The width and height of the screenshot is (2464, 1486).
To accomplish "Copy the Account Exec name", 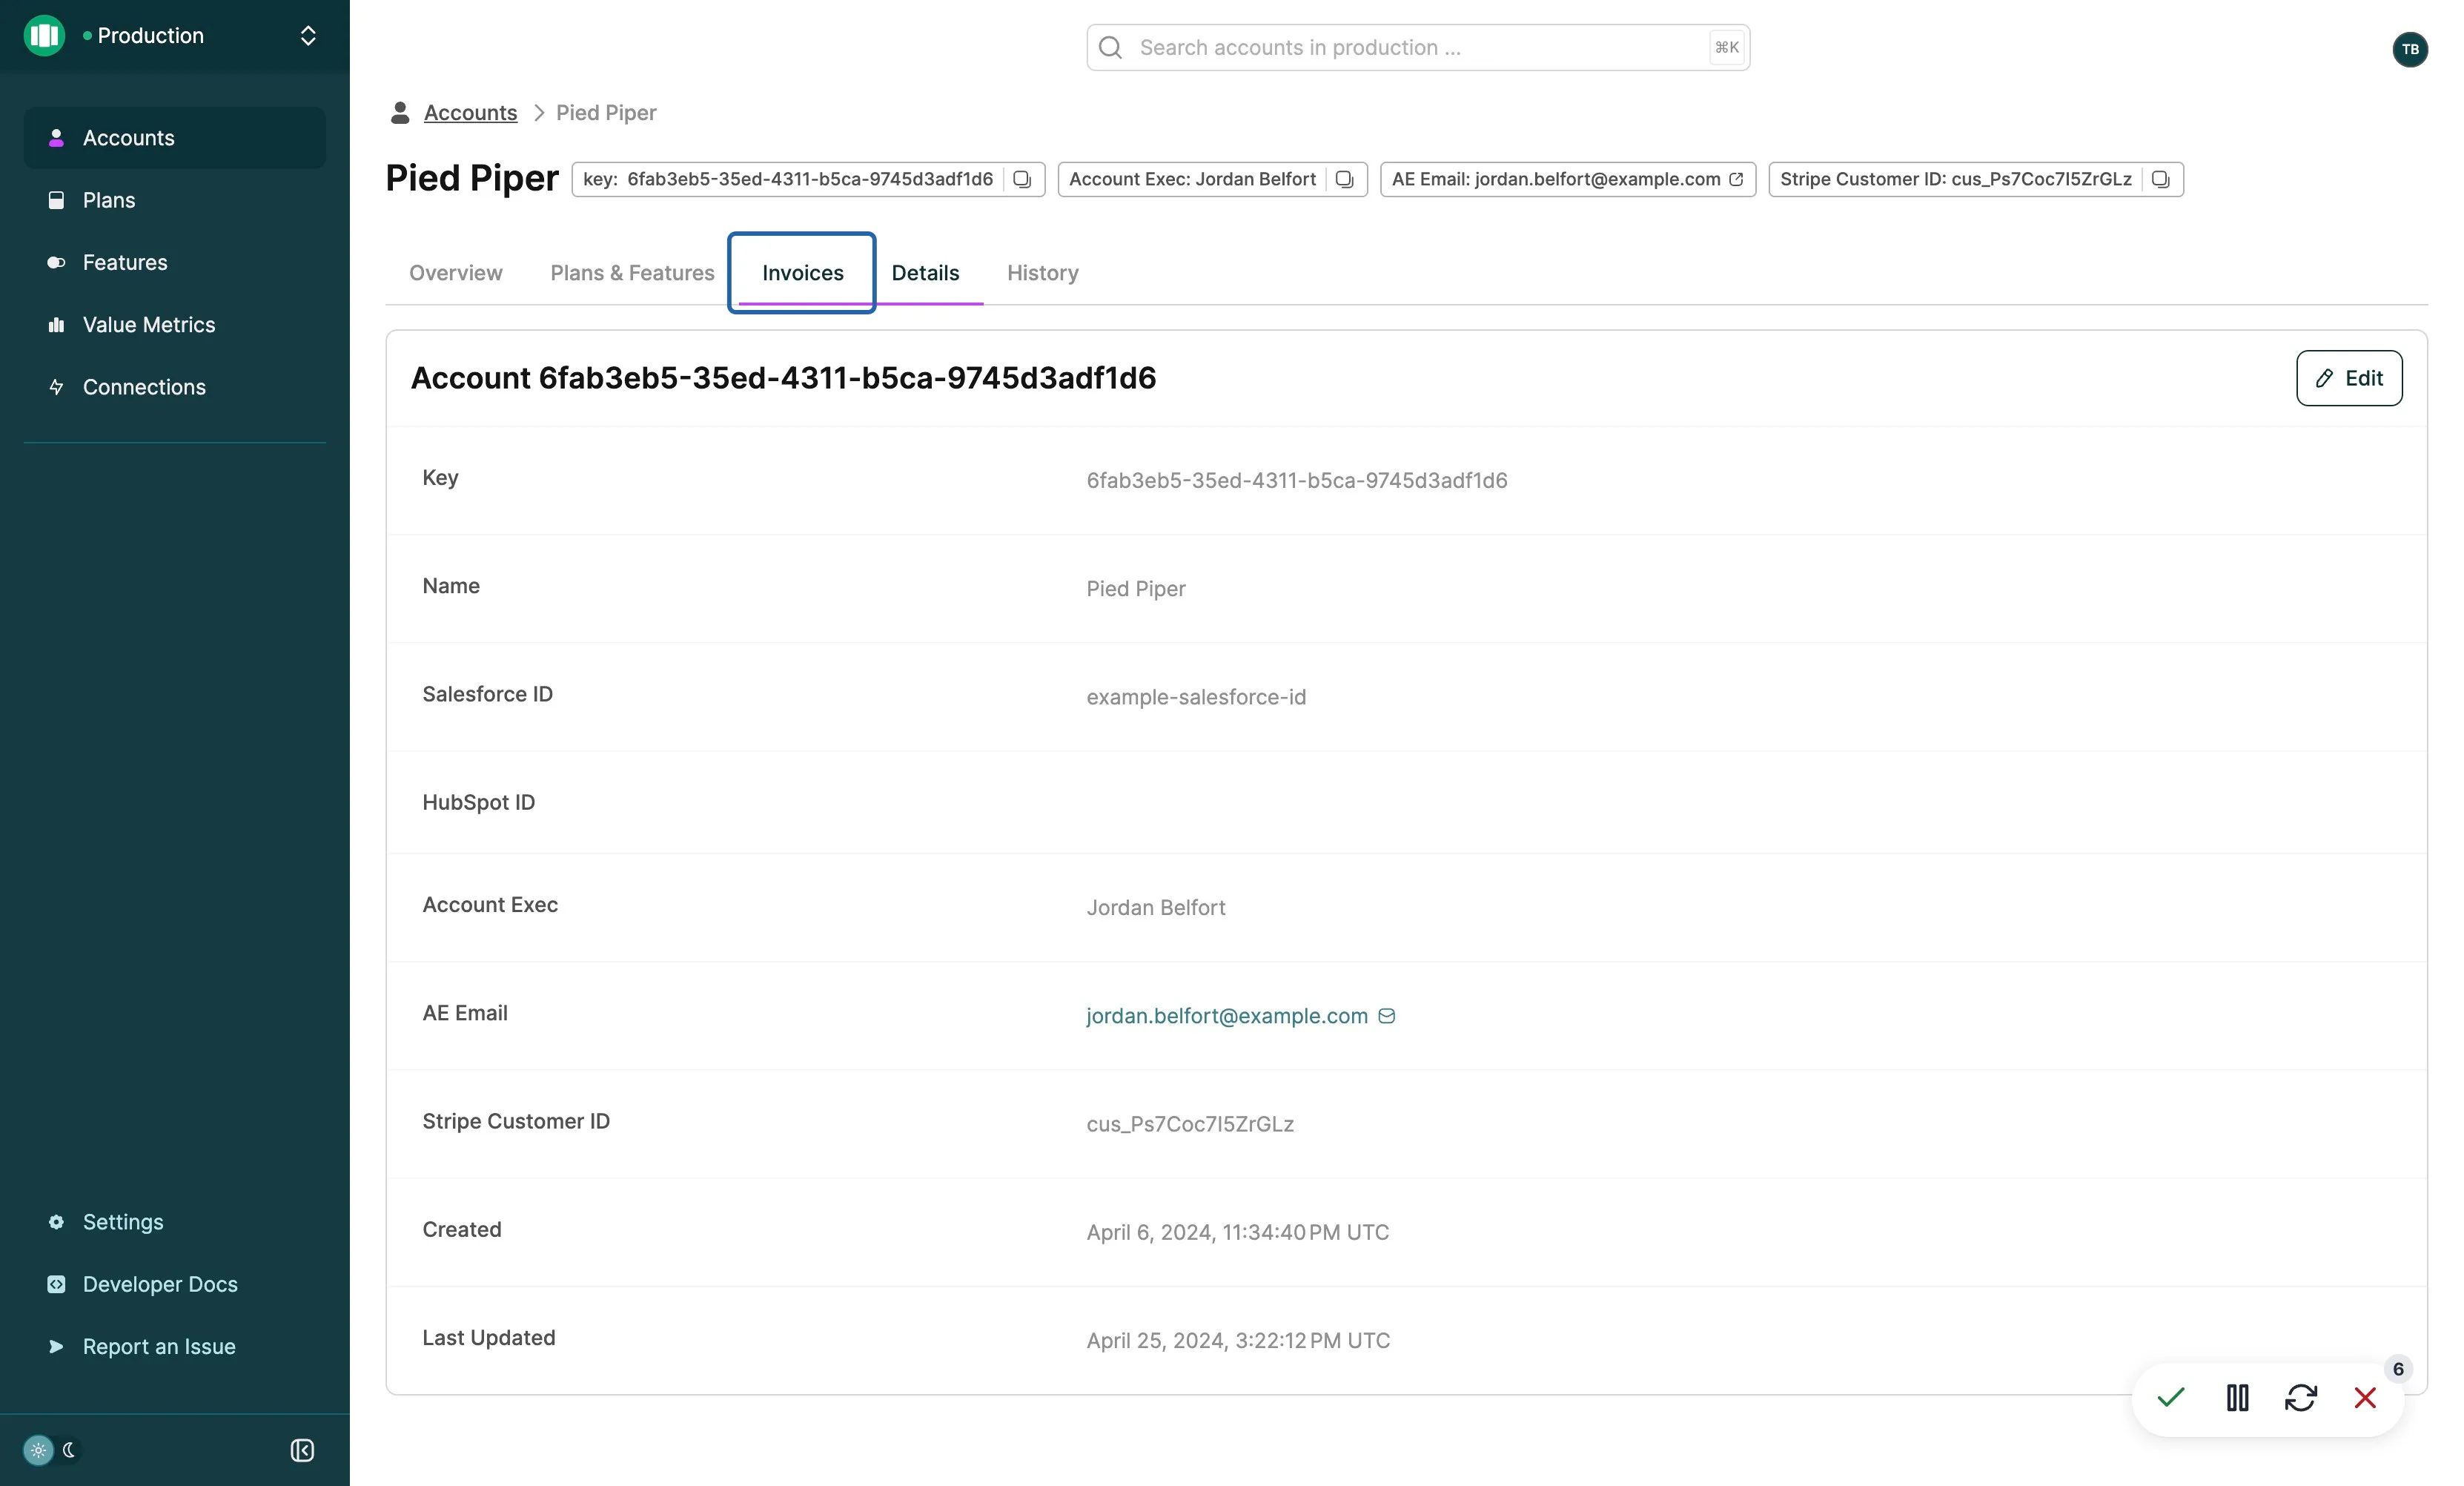I will pyautogui.click(x=1344, y=179).
